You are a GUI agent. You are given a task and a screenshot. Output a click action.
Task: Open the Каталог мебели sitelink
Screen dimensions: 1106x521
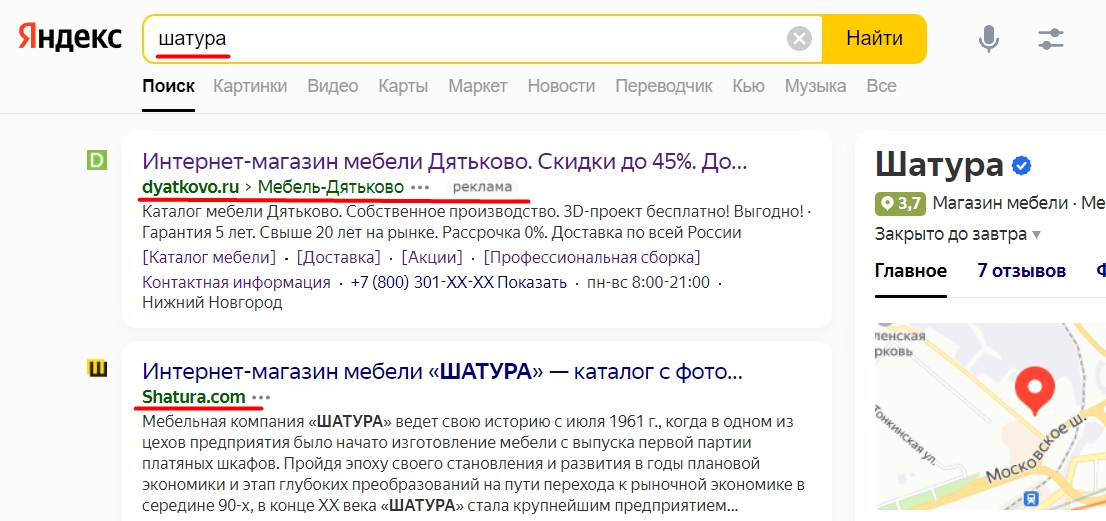(209, 257)
